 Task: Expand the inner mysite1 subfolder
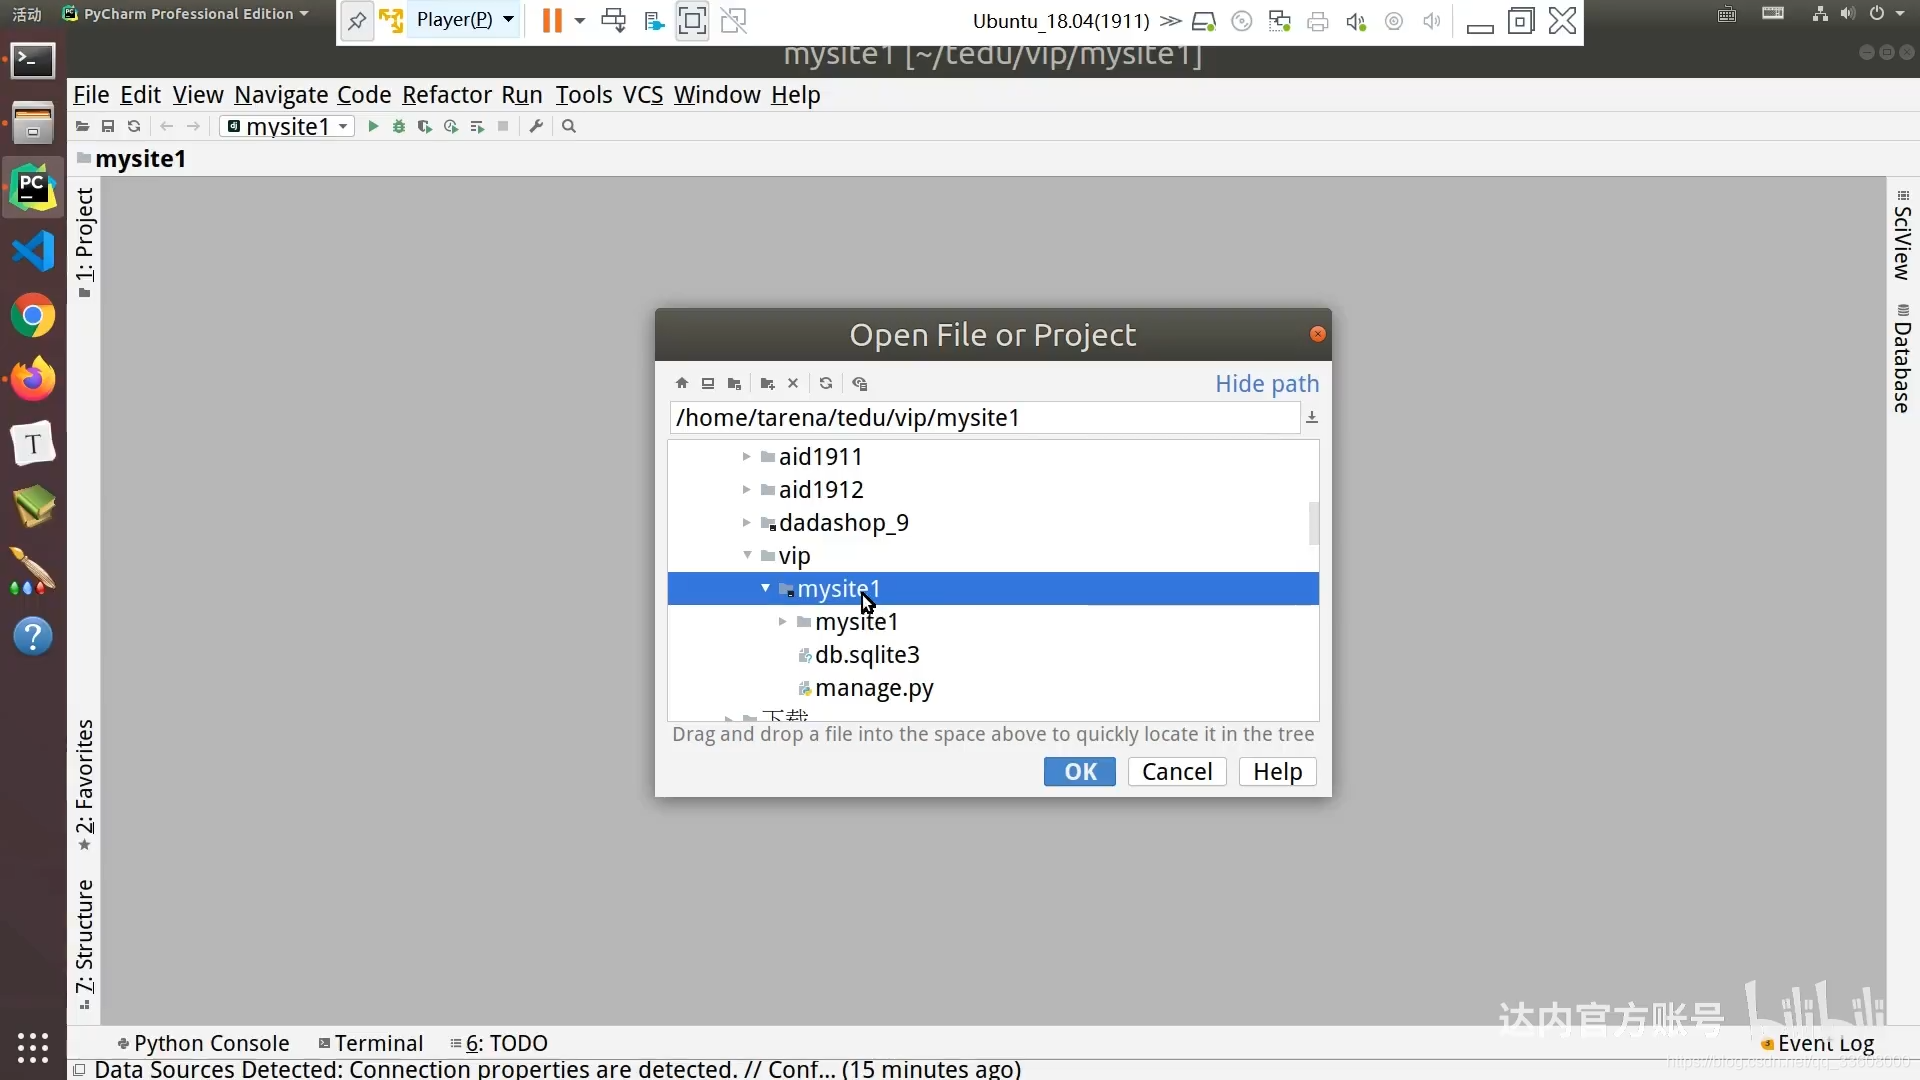[782, 622]
